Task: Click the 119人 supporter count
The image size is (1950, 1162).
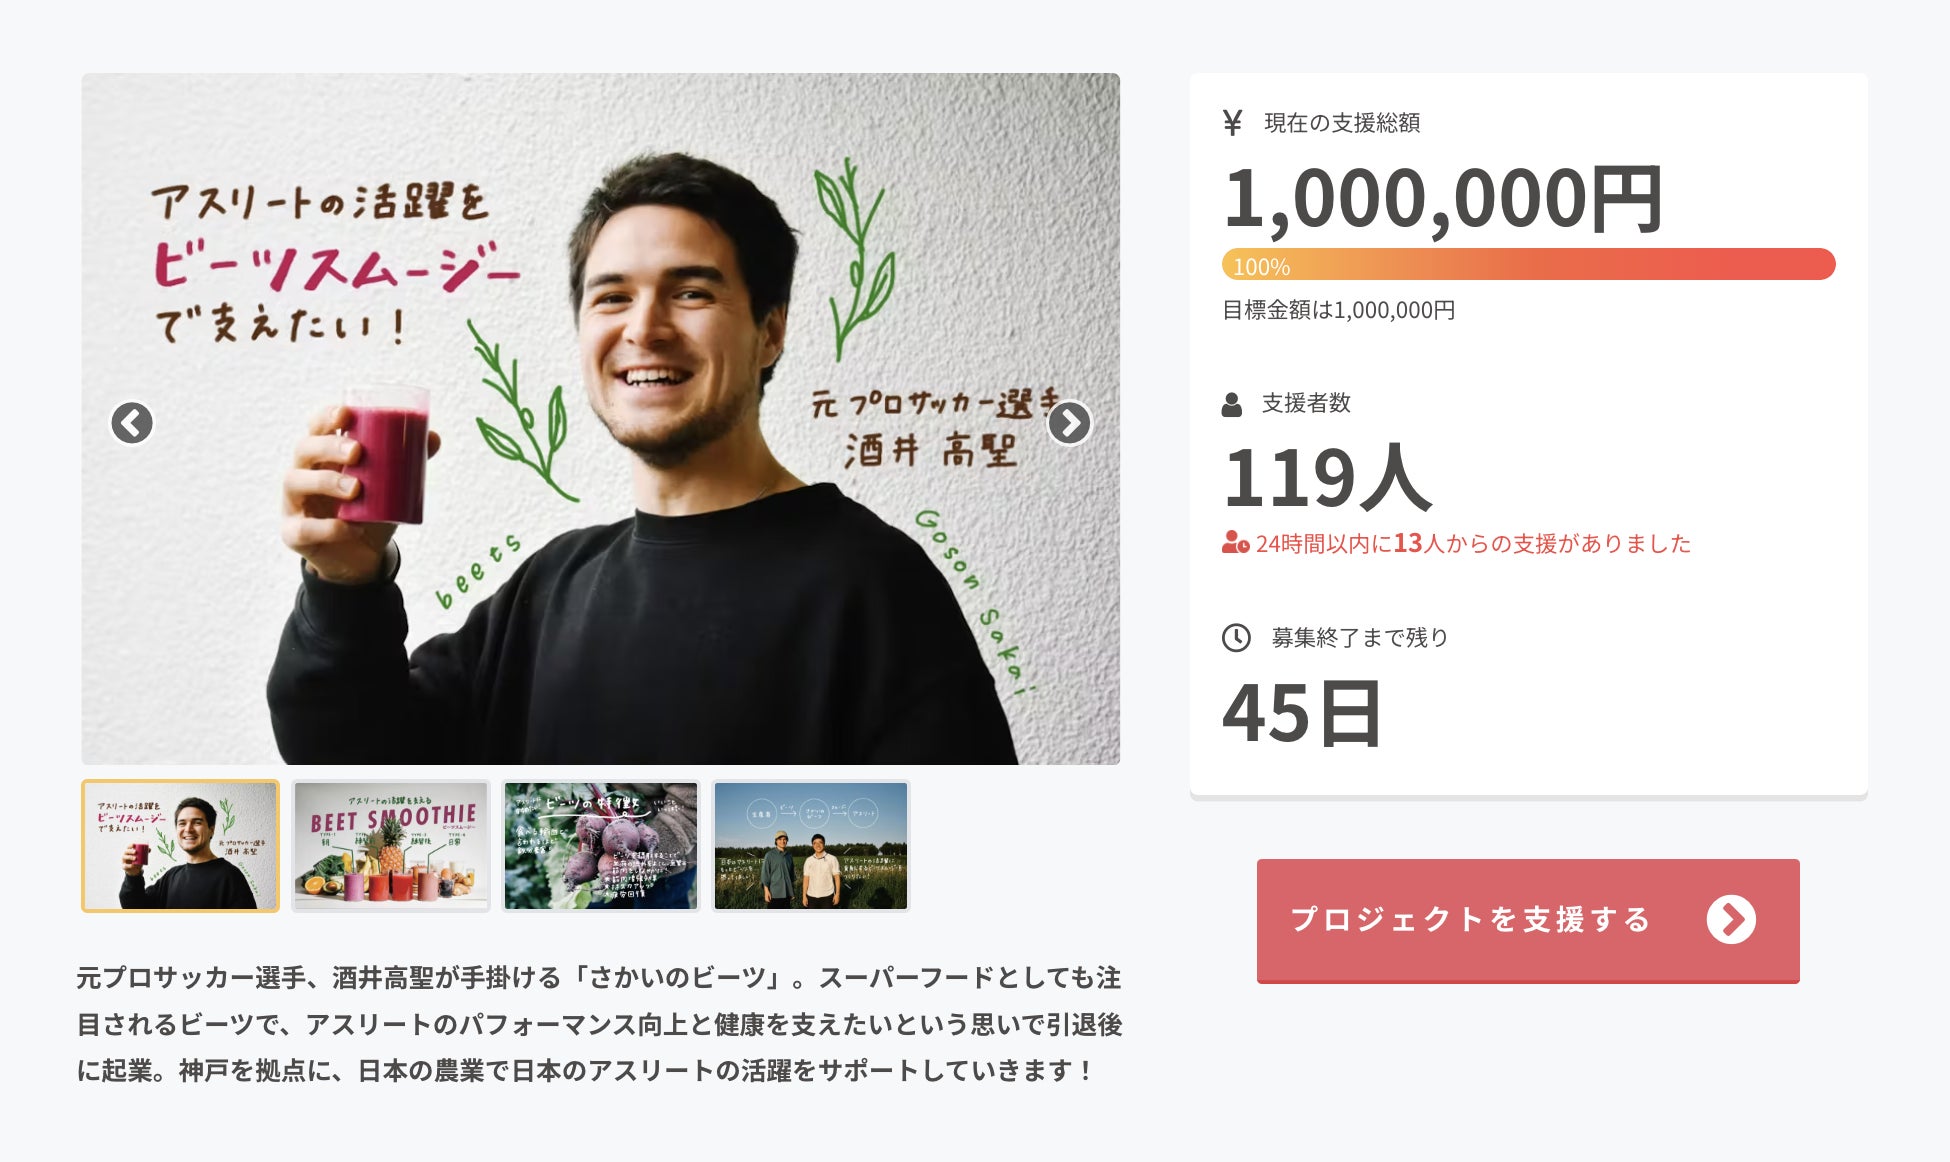Action: click(x=1328, y=478)
